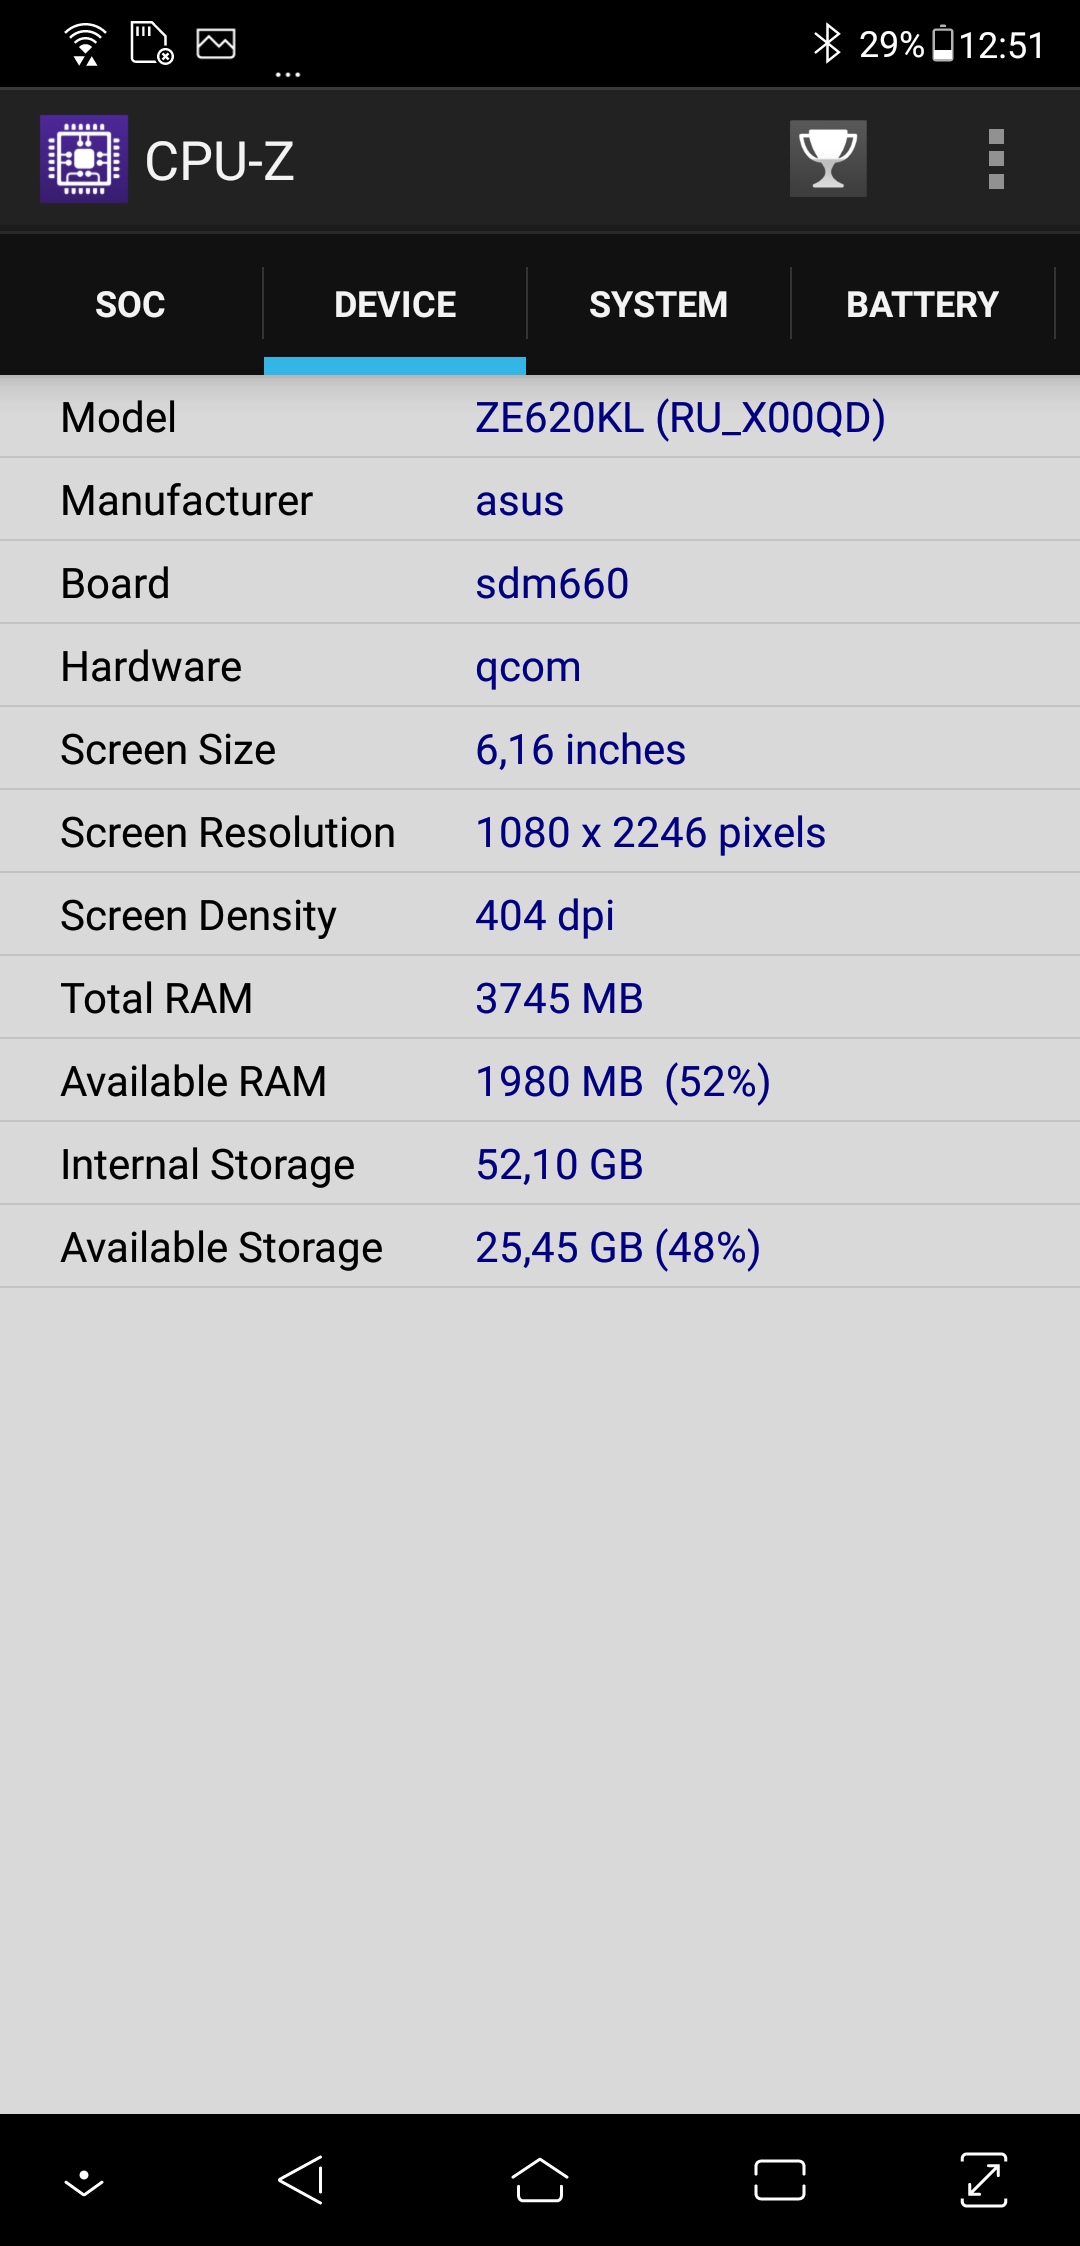The height and width of the screenshot is (2246, 1080).
Task: Open the three-dot overflow menu
Action: click(996, 159)
